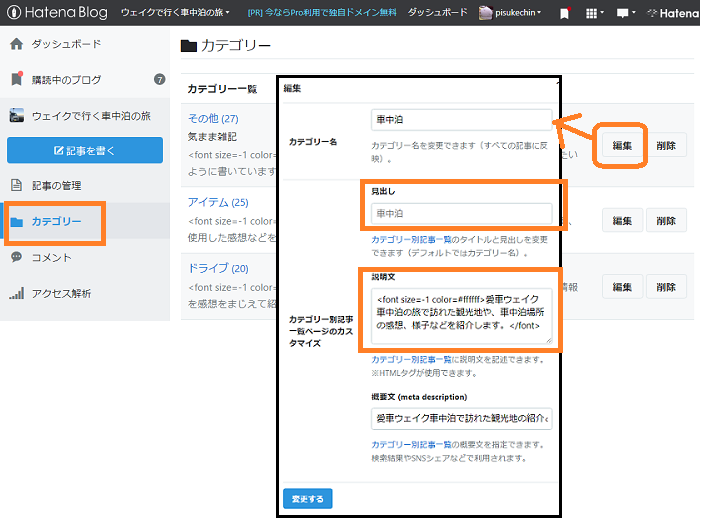Open the その他 (27) category link
This screenshot has width=702, height=518.
(x=213, y=118)
